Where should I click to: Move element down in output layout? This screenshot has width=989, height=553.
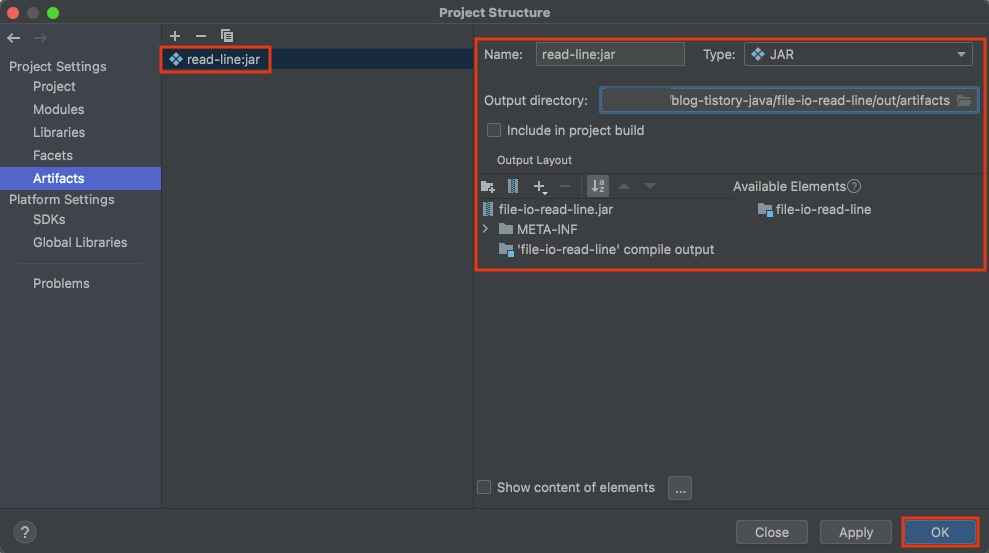[x=650, y=186]
